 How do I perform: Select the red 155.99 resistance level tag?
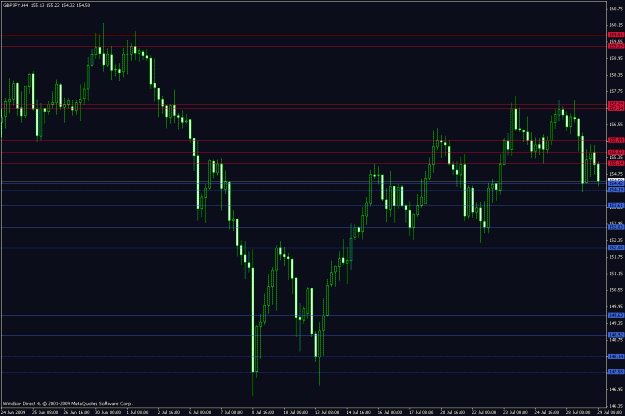[616, 140]
